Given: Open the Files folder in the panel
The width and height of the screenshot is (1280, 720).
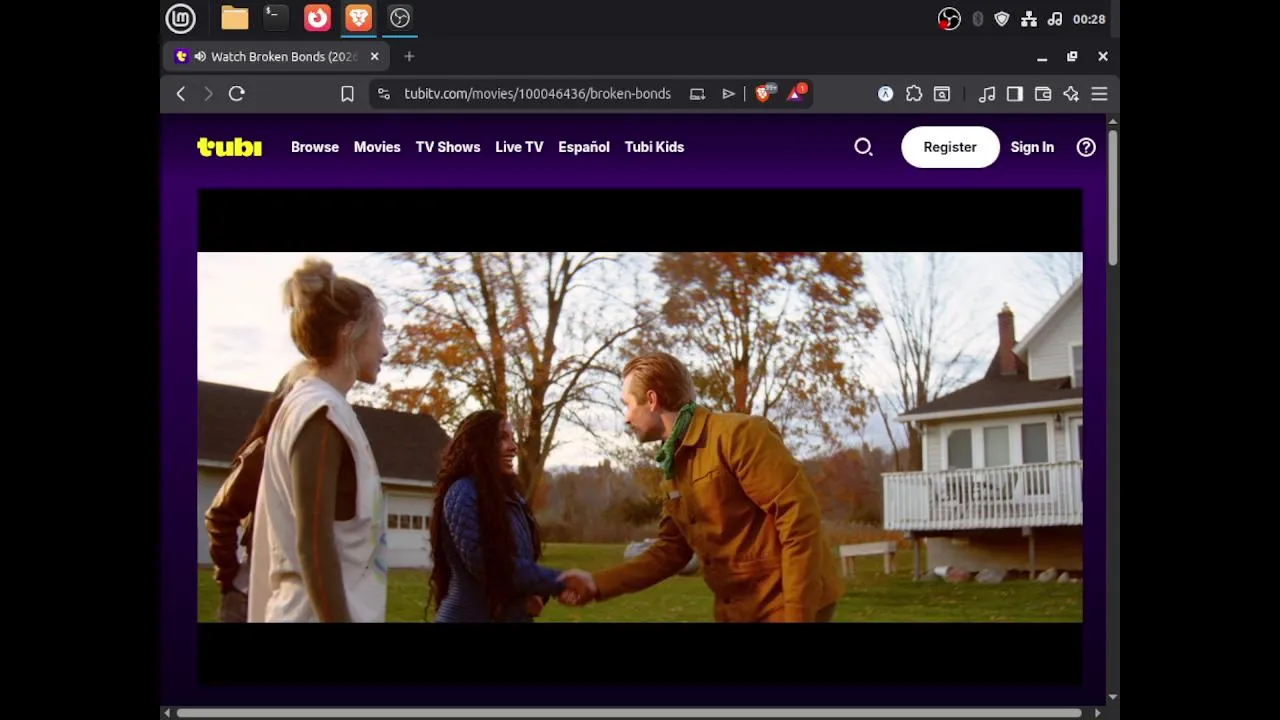Looking at the screenshot, I should pyautogui.click(x=235, y=18).
